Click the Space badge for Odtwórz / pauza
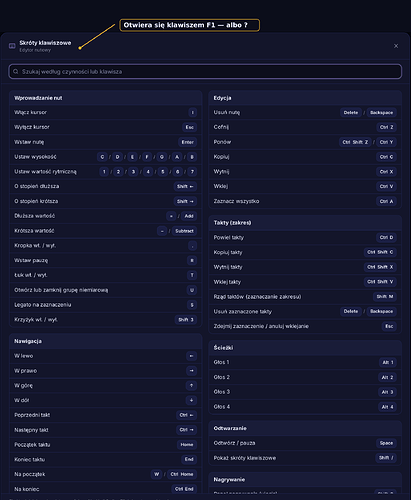The image size is (411, 500). (x=386, y=443)
